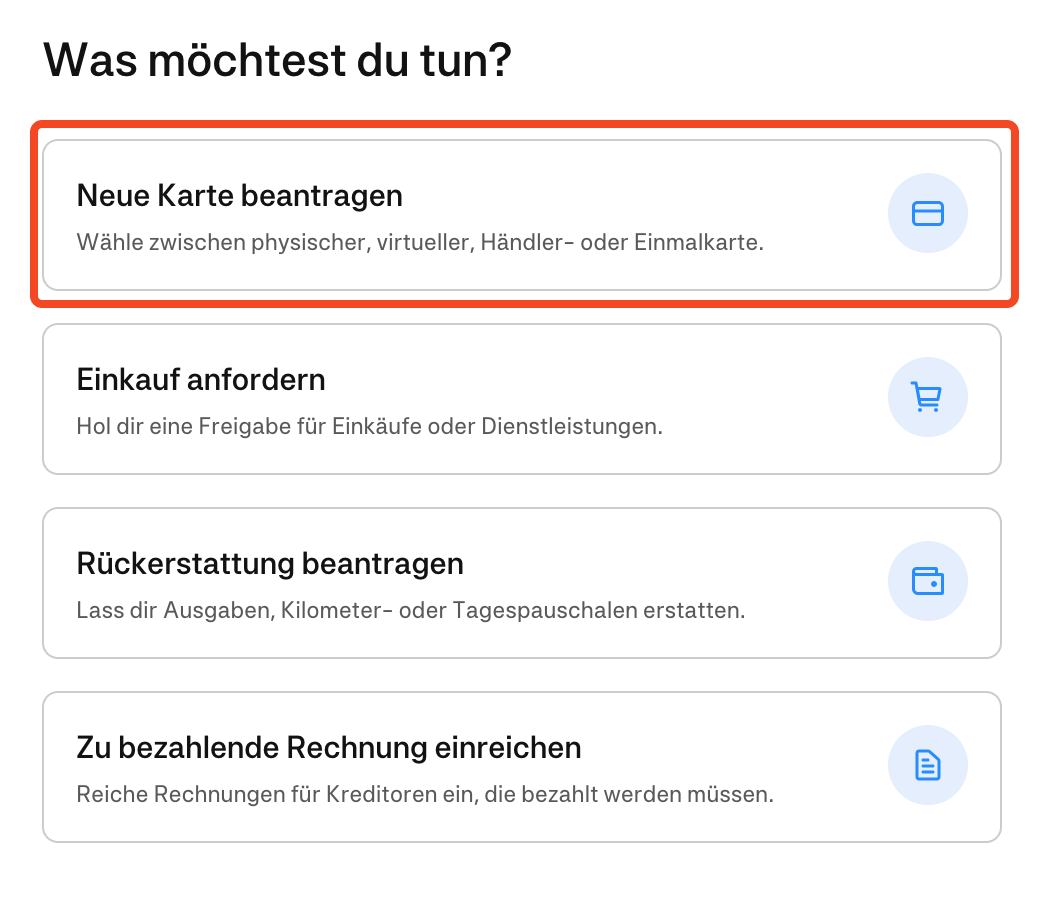Click the shopping cart icon
1048x920 pixels.
[x=927, y=398]
